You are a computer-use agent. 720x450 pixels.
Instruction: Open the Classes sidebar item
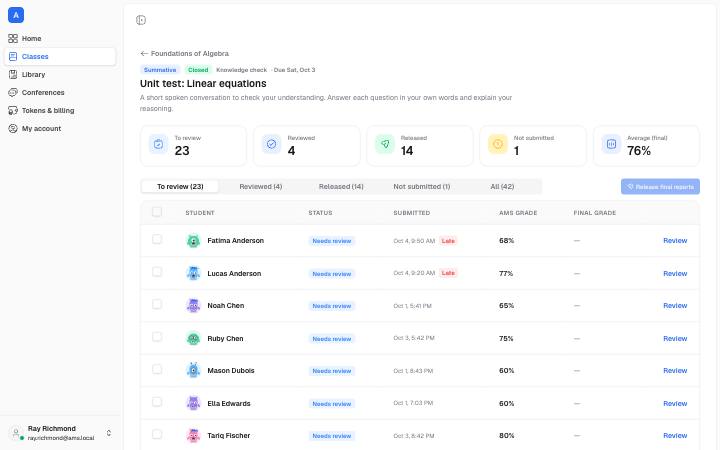pos(60,56)
